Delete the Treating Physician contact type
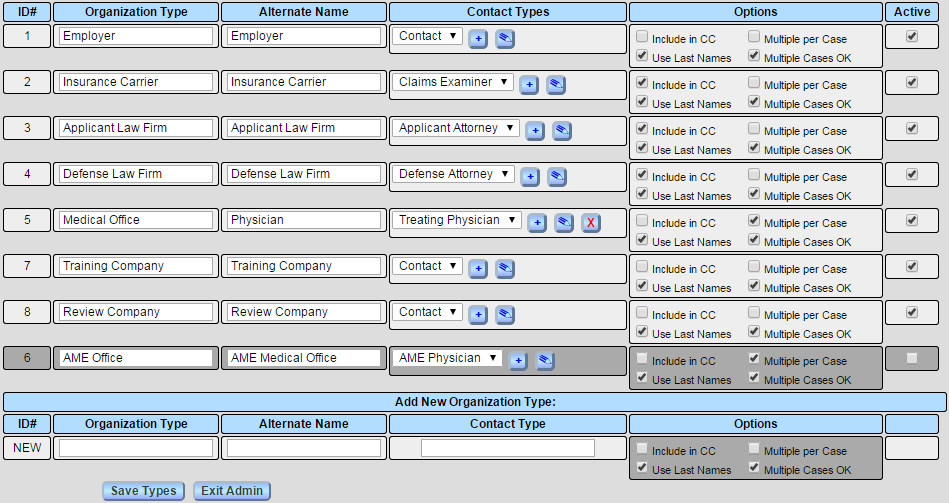949x503 pixels. (x=590, y=222)
